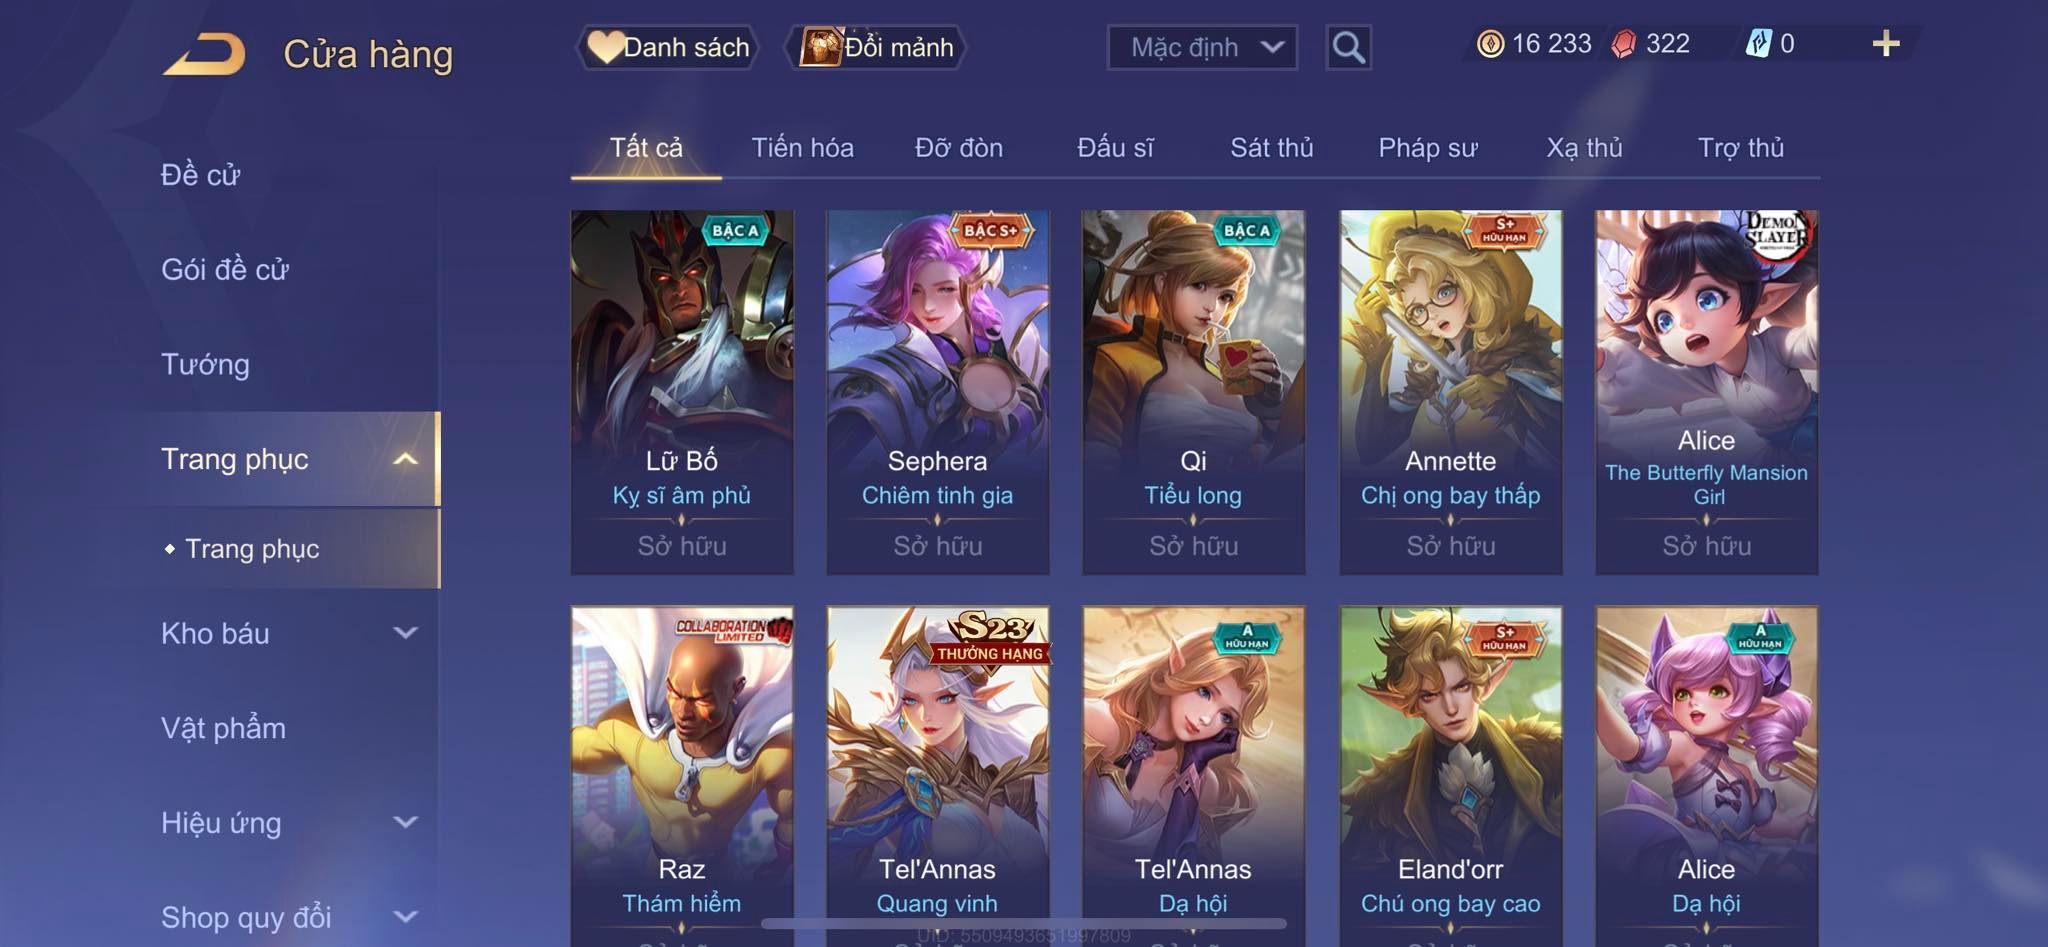Click the gold coin balance icon
This screenshot has width=2048, height=947.
[1490, 44]
